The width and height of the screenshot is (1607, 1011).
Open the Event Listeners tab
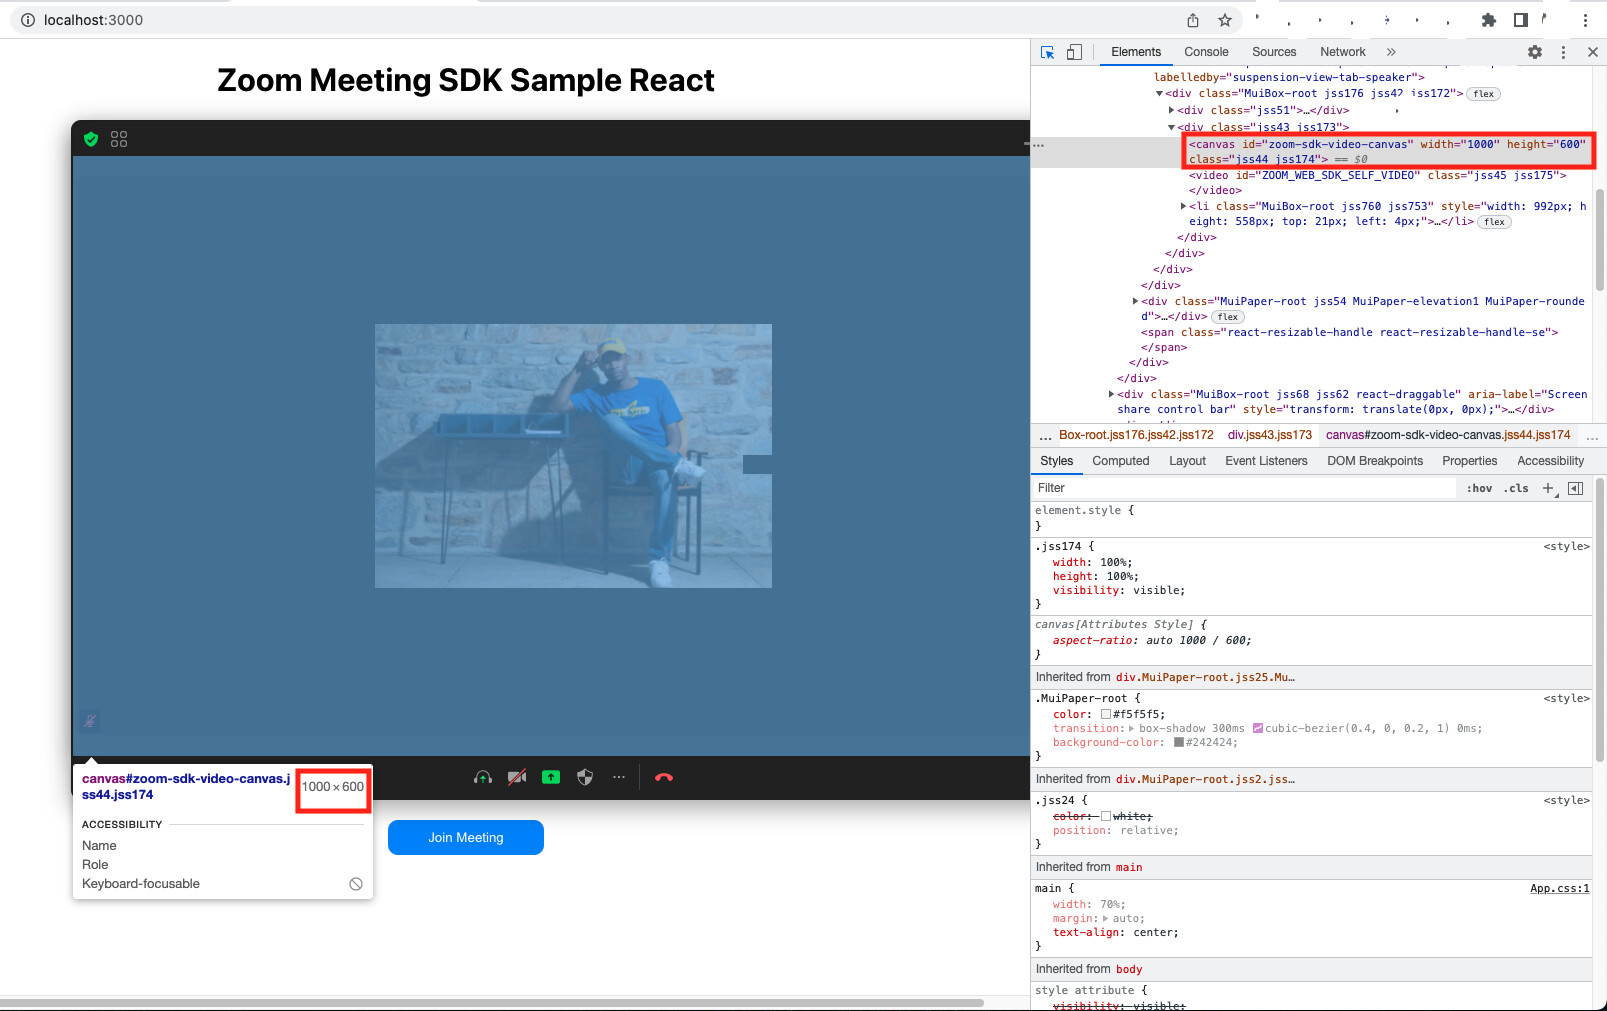pyautogui.click(x=1266, y=461)
